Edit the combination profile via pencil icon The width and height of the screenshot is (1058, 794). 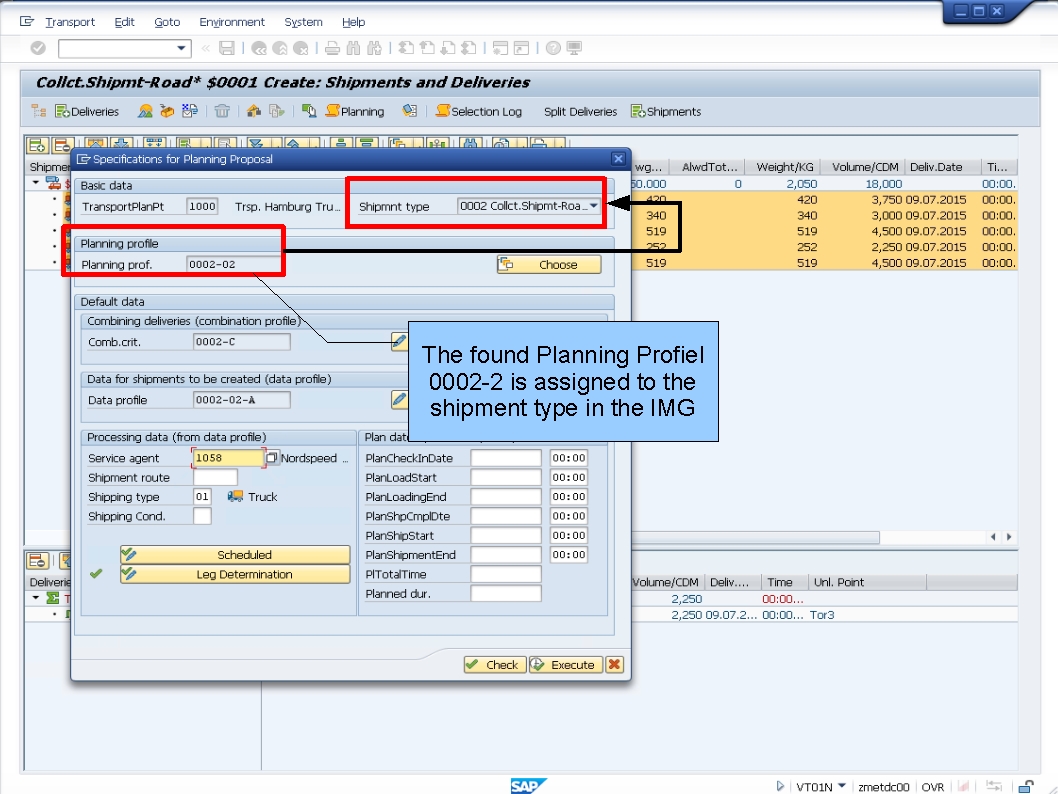399,341
